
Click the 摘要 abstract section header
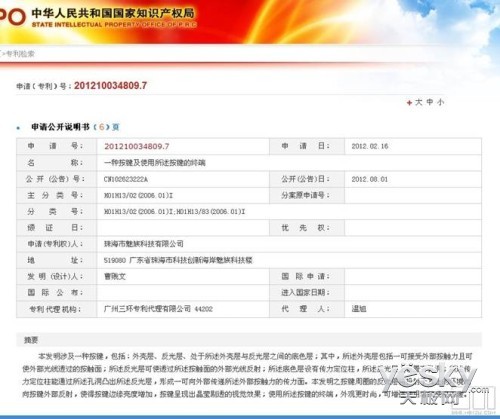[31, 340]
